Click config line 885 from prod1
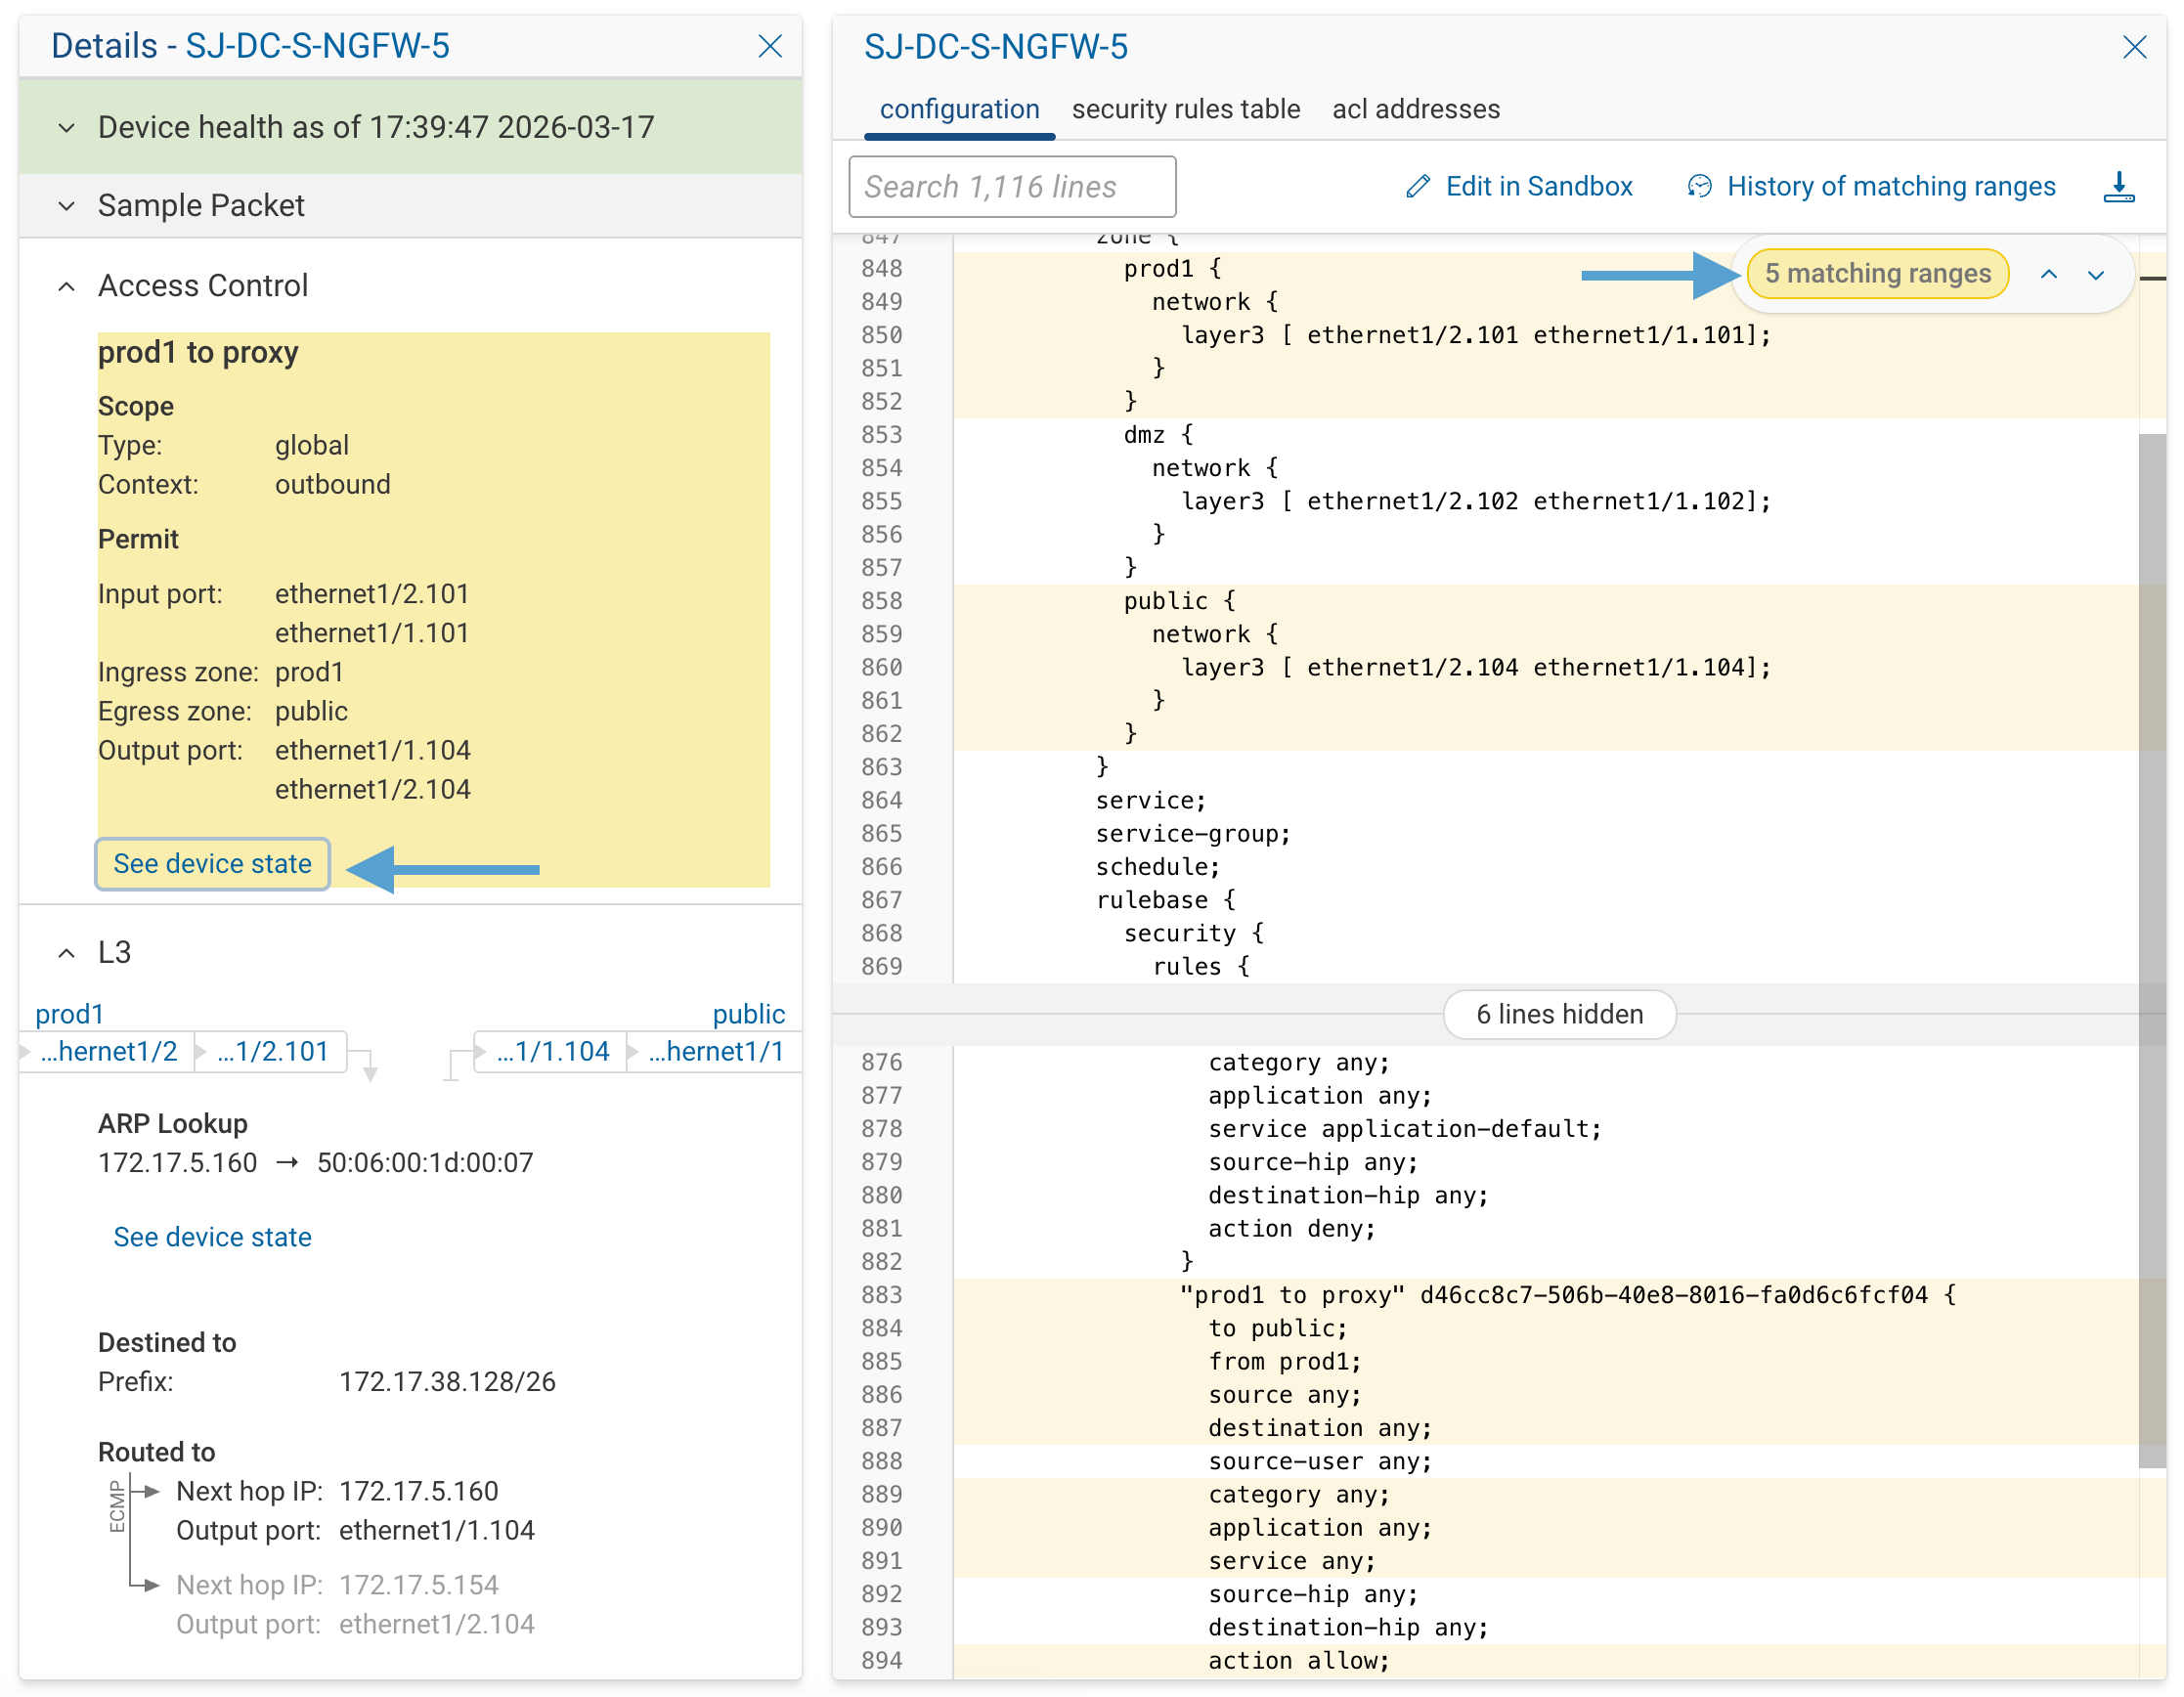Screen dimensions: 2184x1697 (x=1284, y=1361)
